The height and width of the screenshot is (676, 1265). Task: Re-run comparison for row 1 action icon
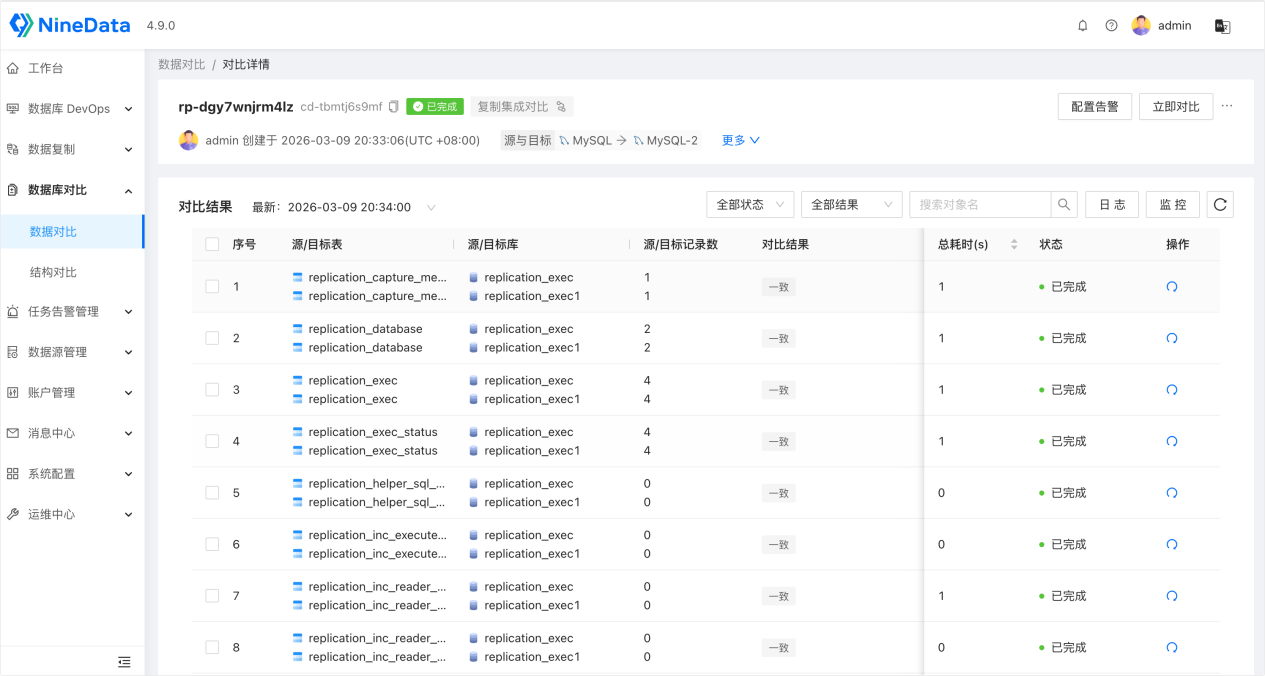tap(1172, 287)
